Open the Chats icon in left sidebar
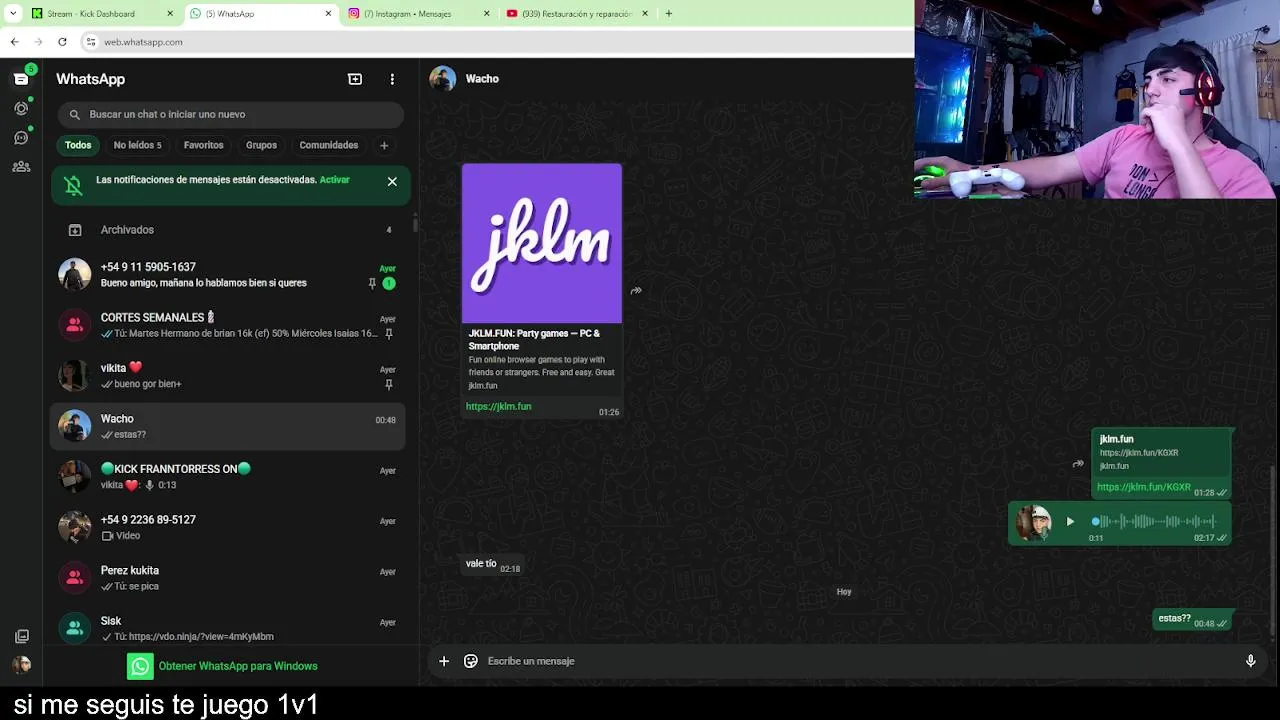This screenshot has width=1280, height=720. point(21,79)
